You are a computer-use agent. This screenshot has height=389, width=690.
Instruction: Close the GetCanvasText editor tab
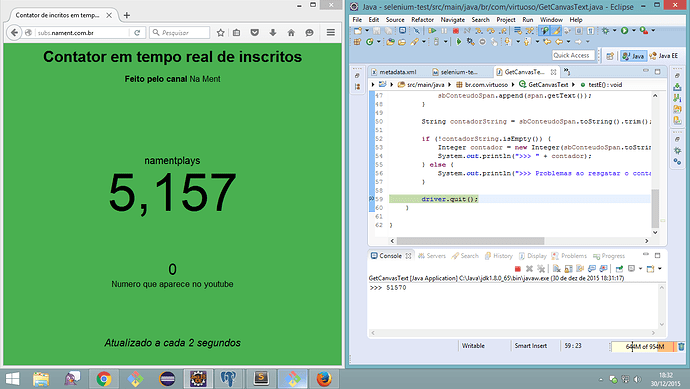[x=554, y=72]
